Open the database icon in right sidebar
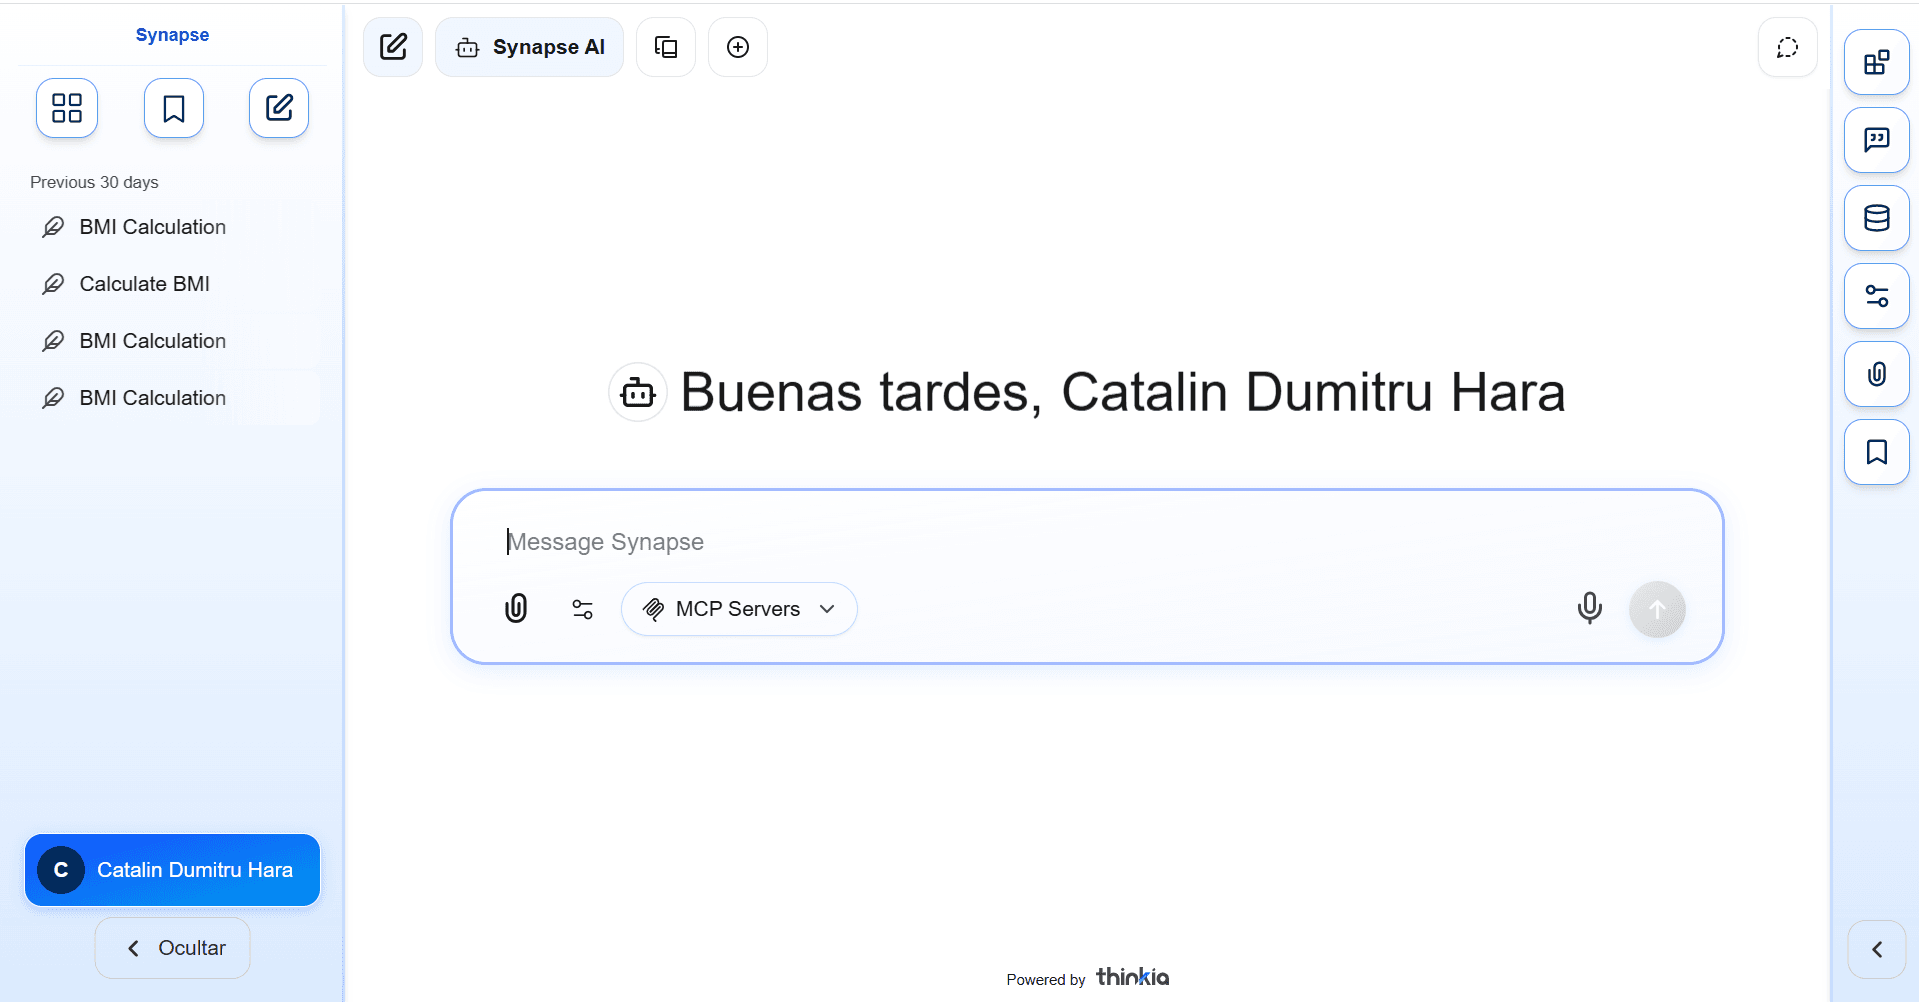This screenshot has height=1002, width=1919. 1877,218
